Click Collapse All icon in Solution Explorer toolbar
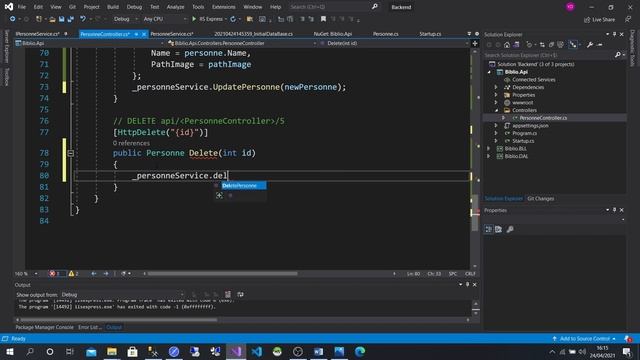The image size is (640, 360). (551, 45)
